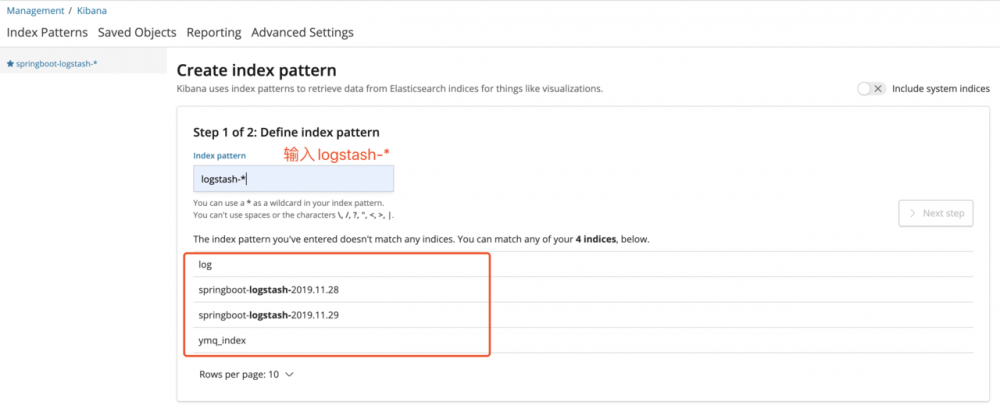Image resolution: width=1000 pixels, height=405 pixels.
Task: Click the Next step chevron icon
Action: pos(911,213)
